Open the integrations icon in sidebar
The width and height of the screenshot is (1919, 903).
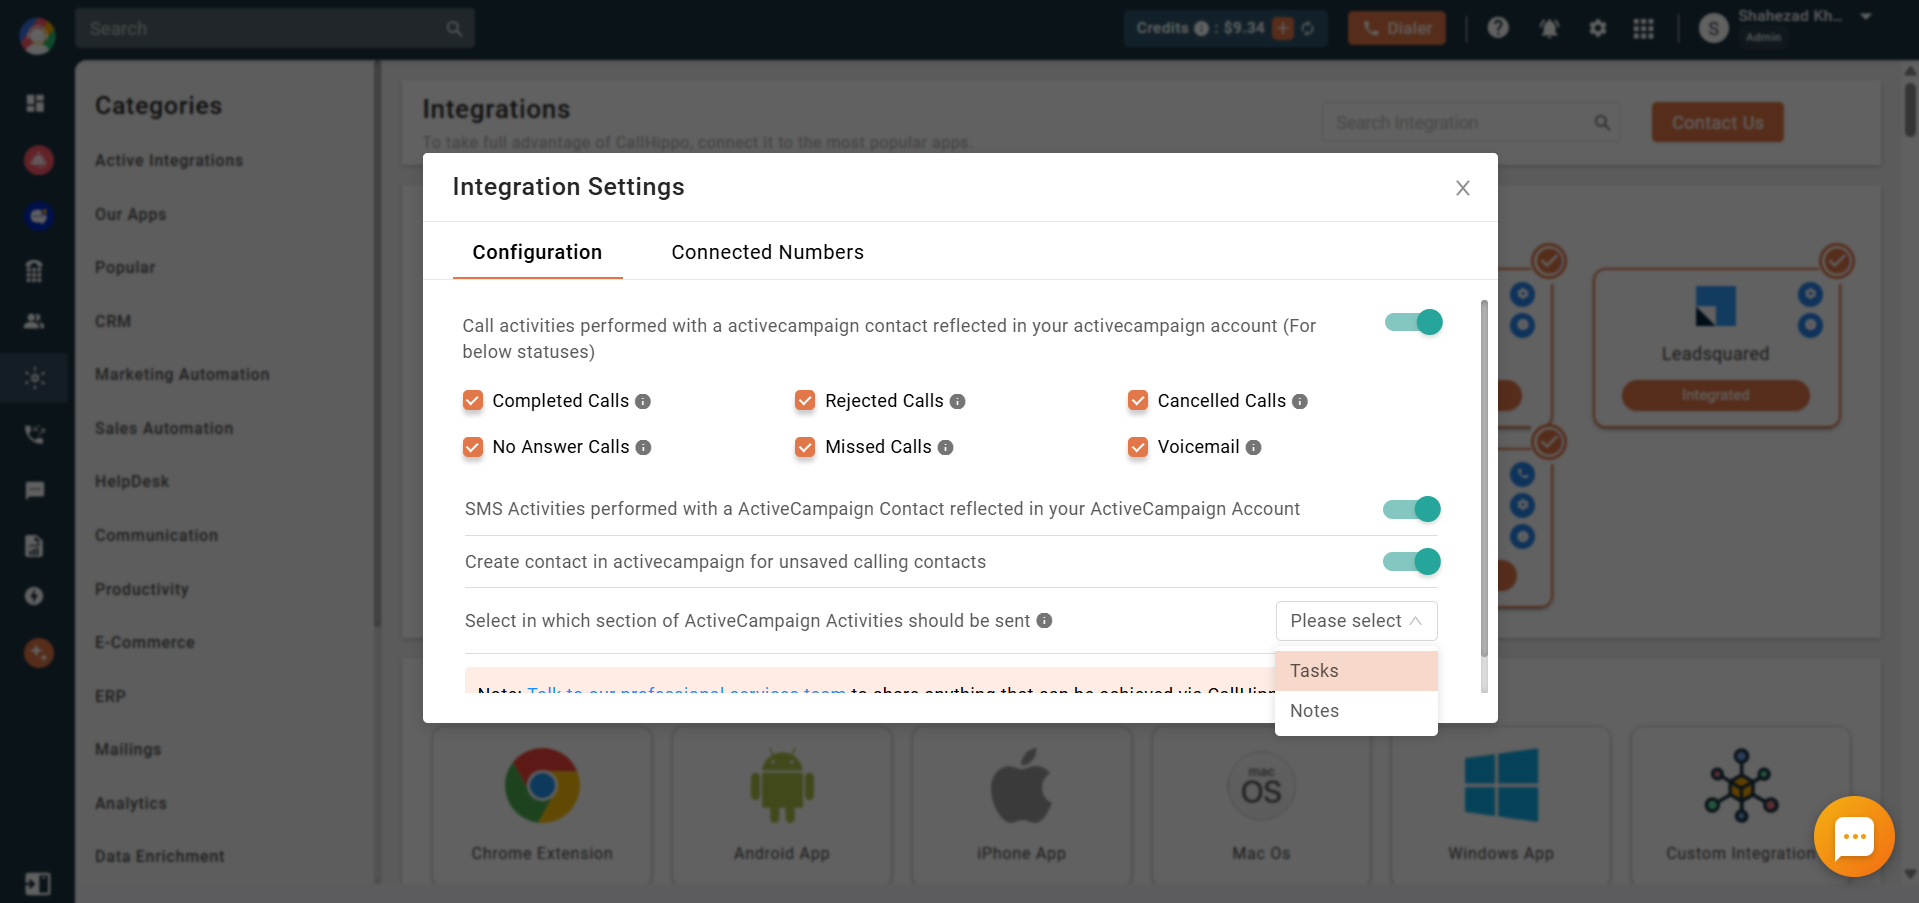click(35, 378)
